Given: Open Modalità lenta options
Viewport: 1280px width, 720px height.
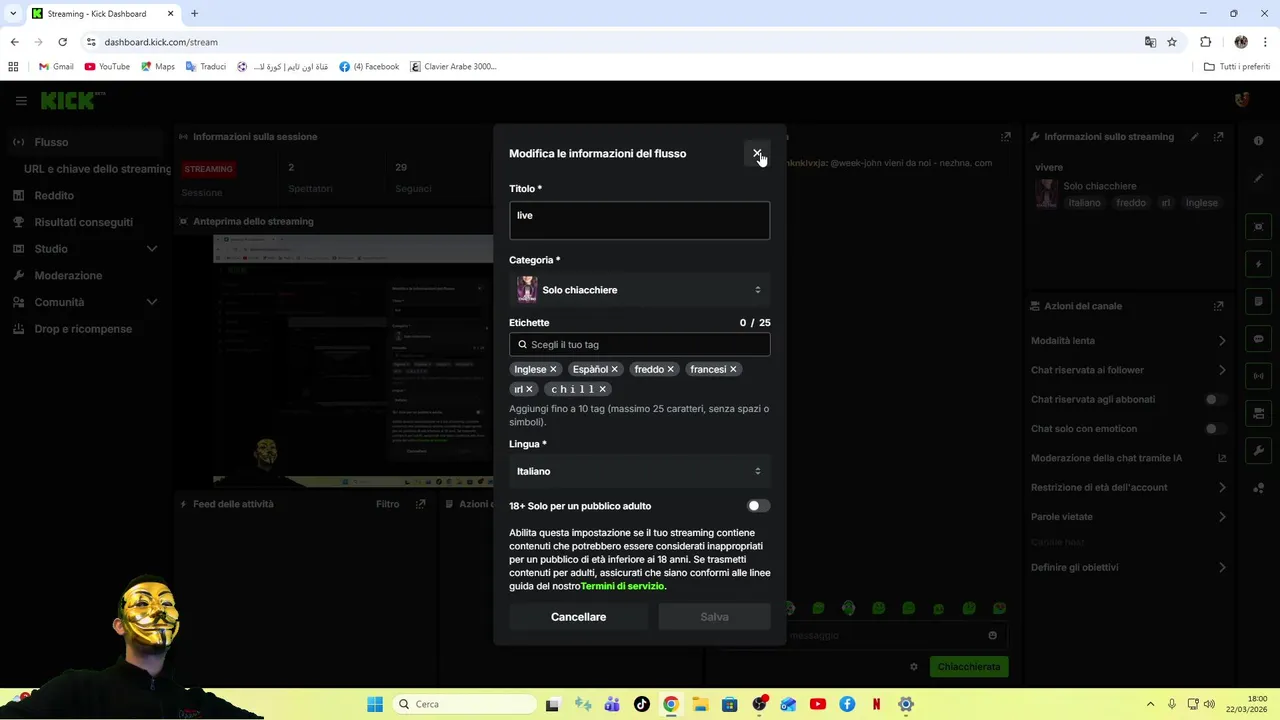Looking at the screenshot, I should pyautogui.click(x=1129, y=341).
